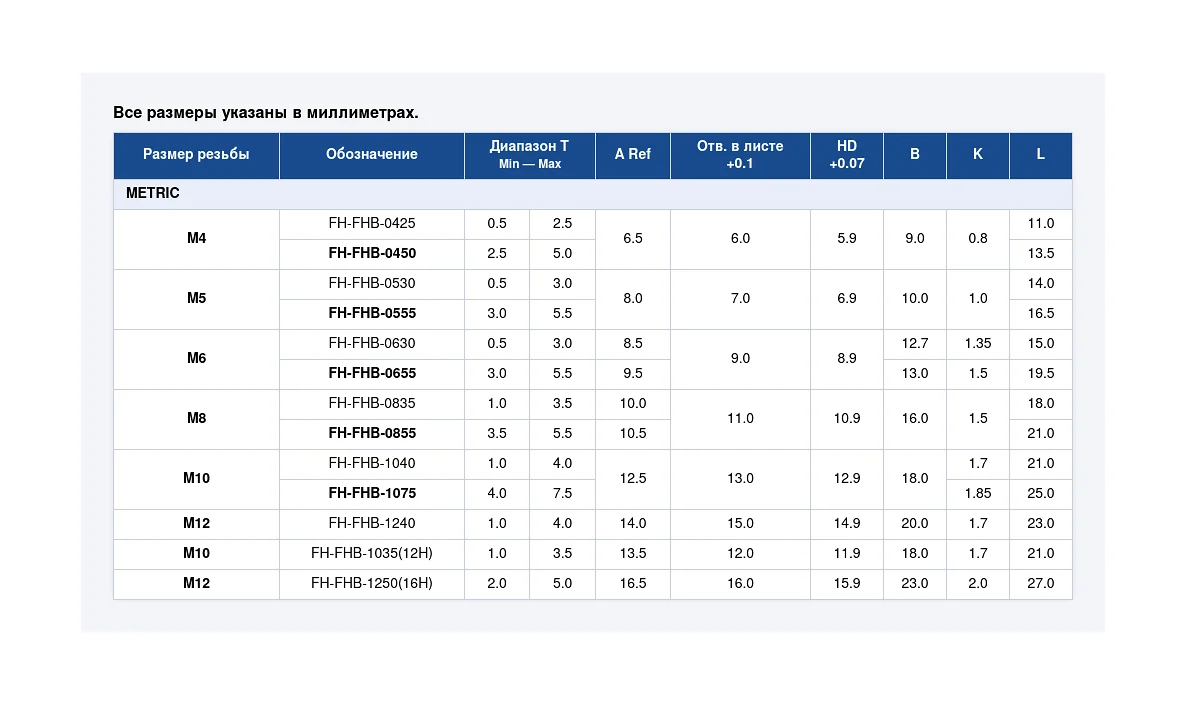Select the FH-FHB-1250(16H) designation
The image size is (1177, 701).
coord(372,584)
